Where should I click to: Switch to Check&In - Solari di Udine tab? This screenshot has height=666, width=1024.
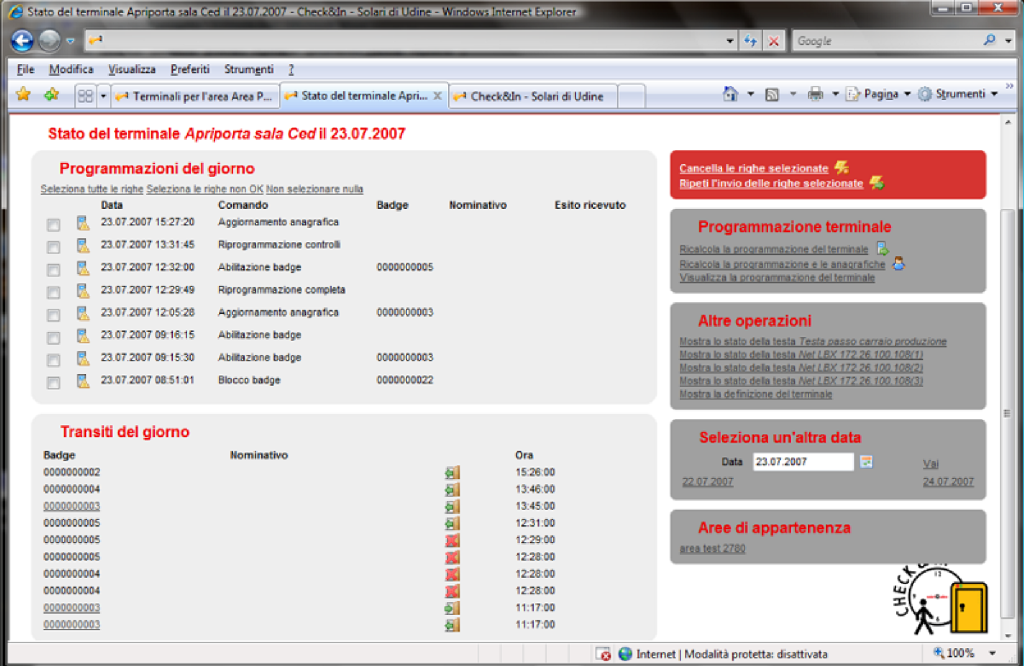coord(530,96)
